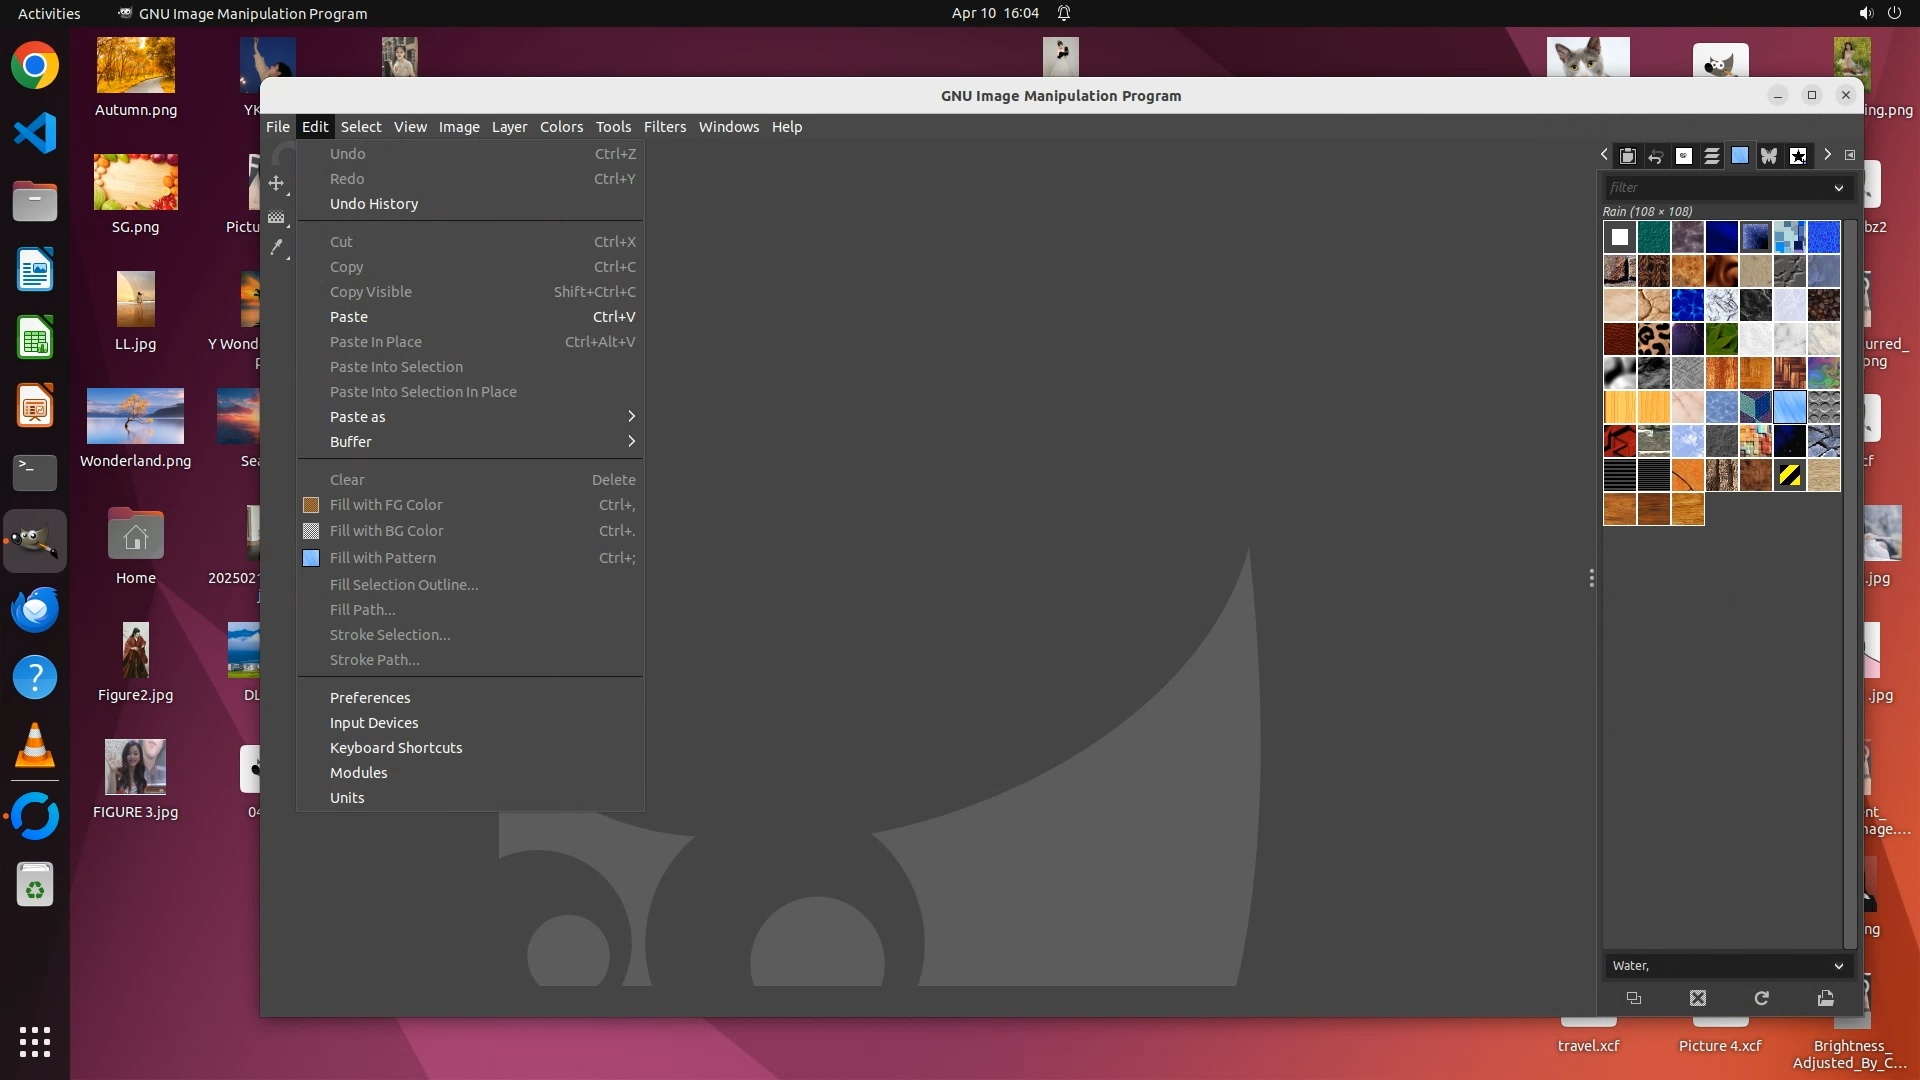
Task: Select the Move tool in toolbox
Action: click(x=276, y=184)
